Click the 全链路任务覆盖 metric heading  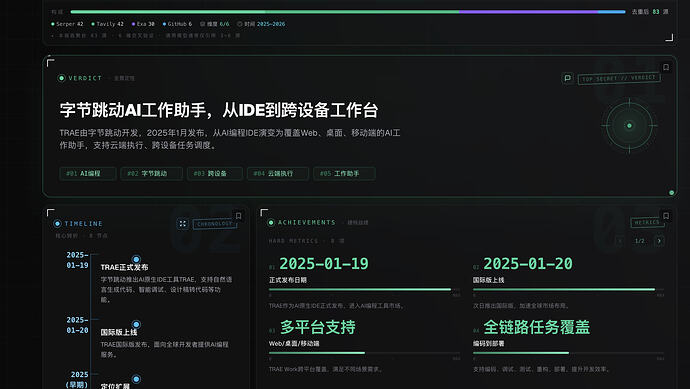[x=536, y=327]
